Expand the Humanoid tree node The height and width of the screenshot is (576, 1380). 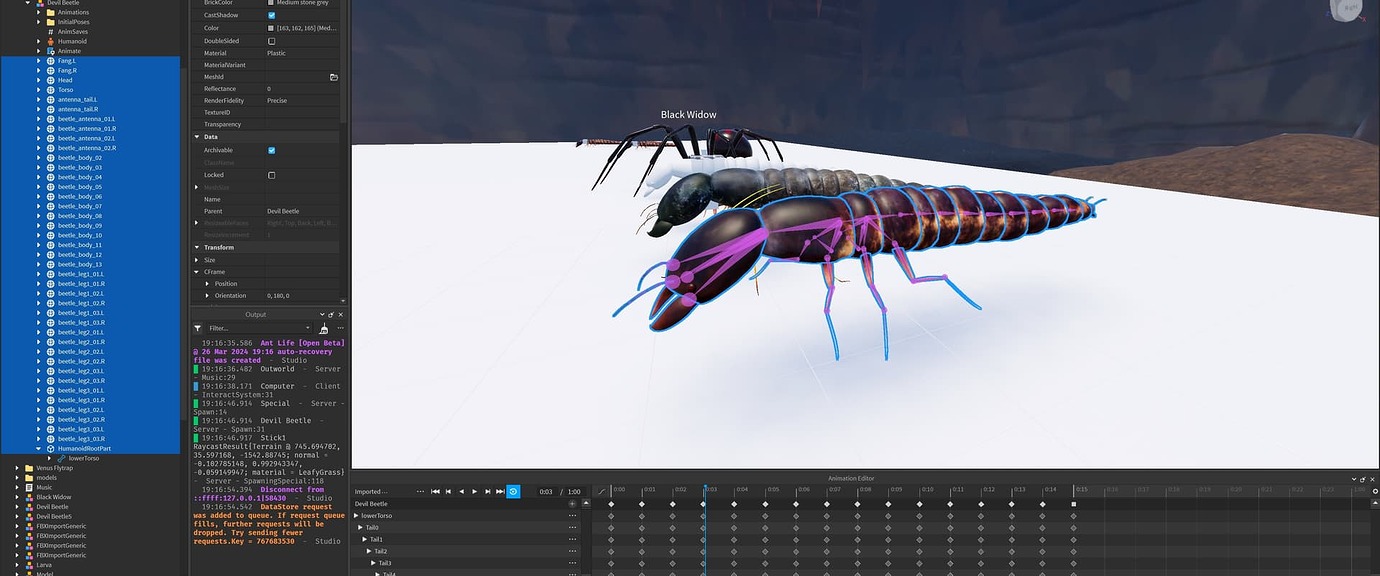coord(38,41)
